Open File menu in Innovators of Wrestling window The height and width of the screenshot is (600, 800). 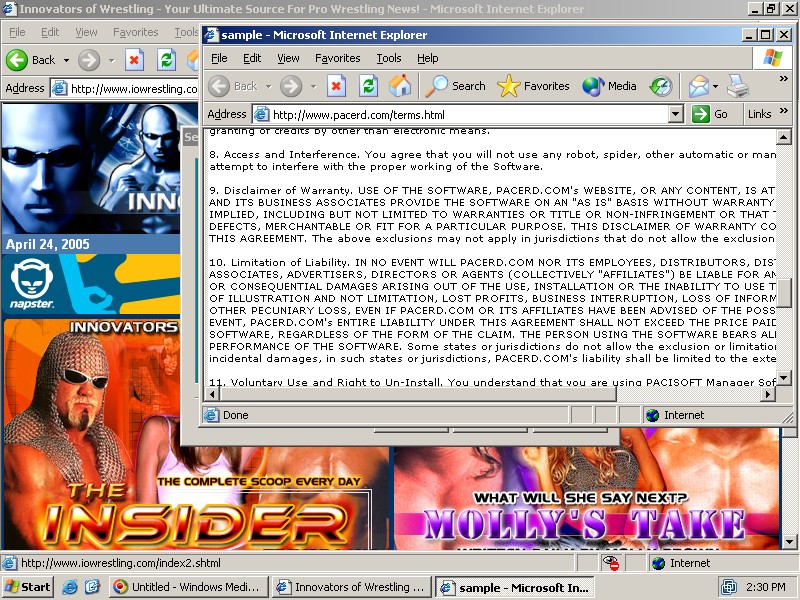tap(17, 32)
